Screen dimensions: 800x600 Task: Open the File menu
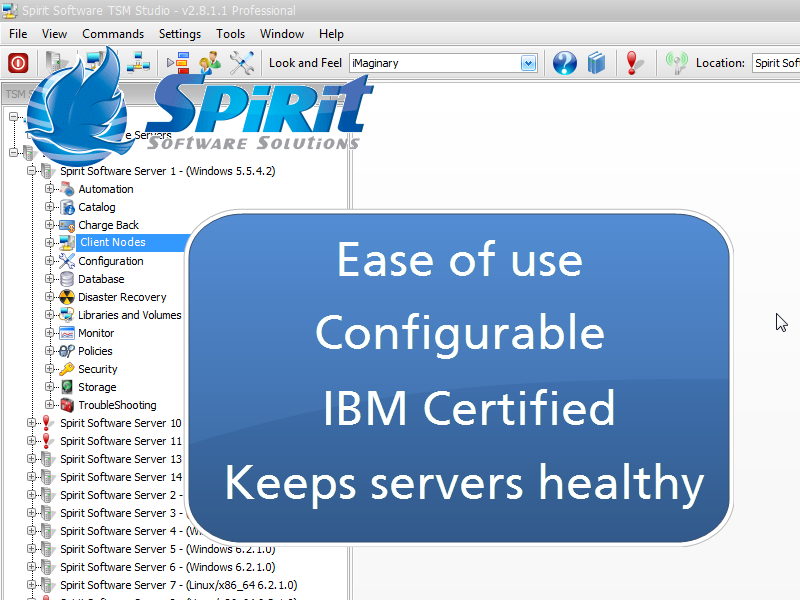coord(18,34)
